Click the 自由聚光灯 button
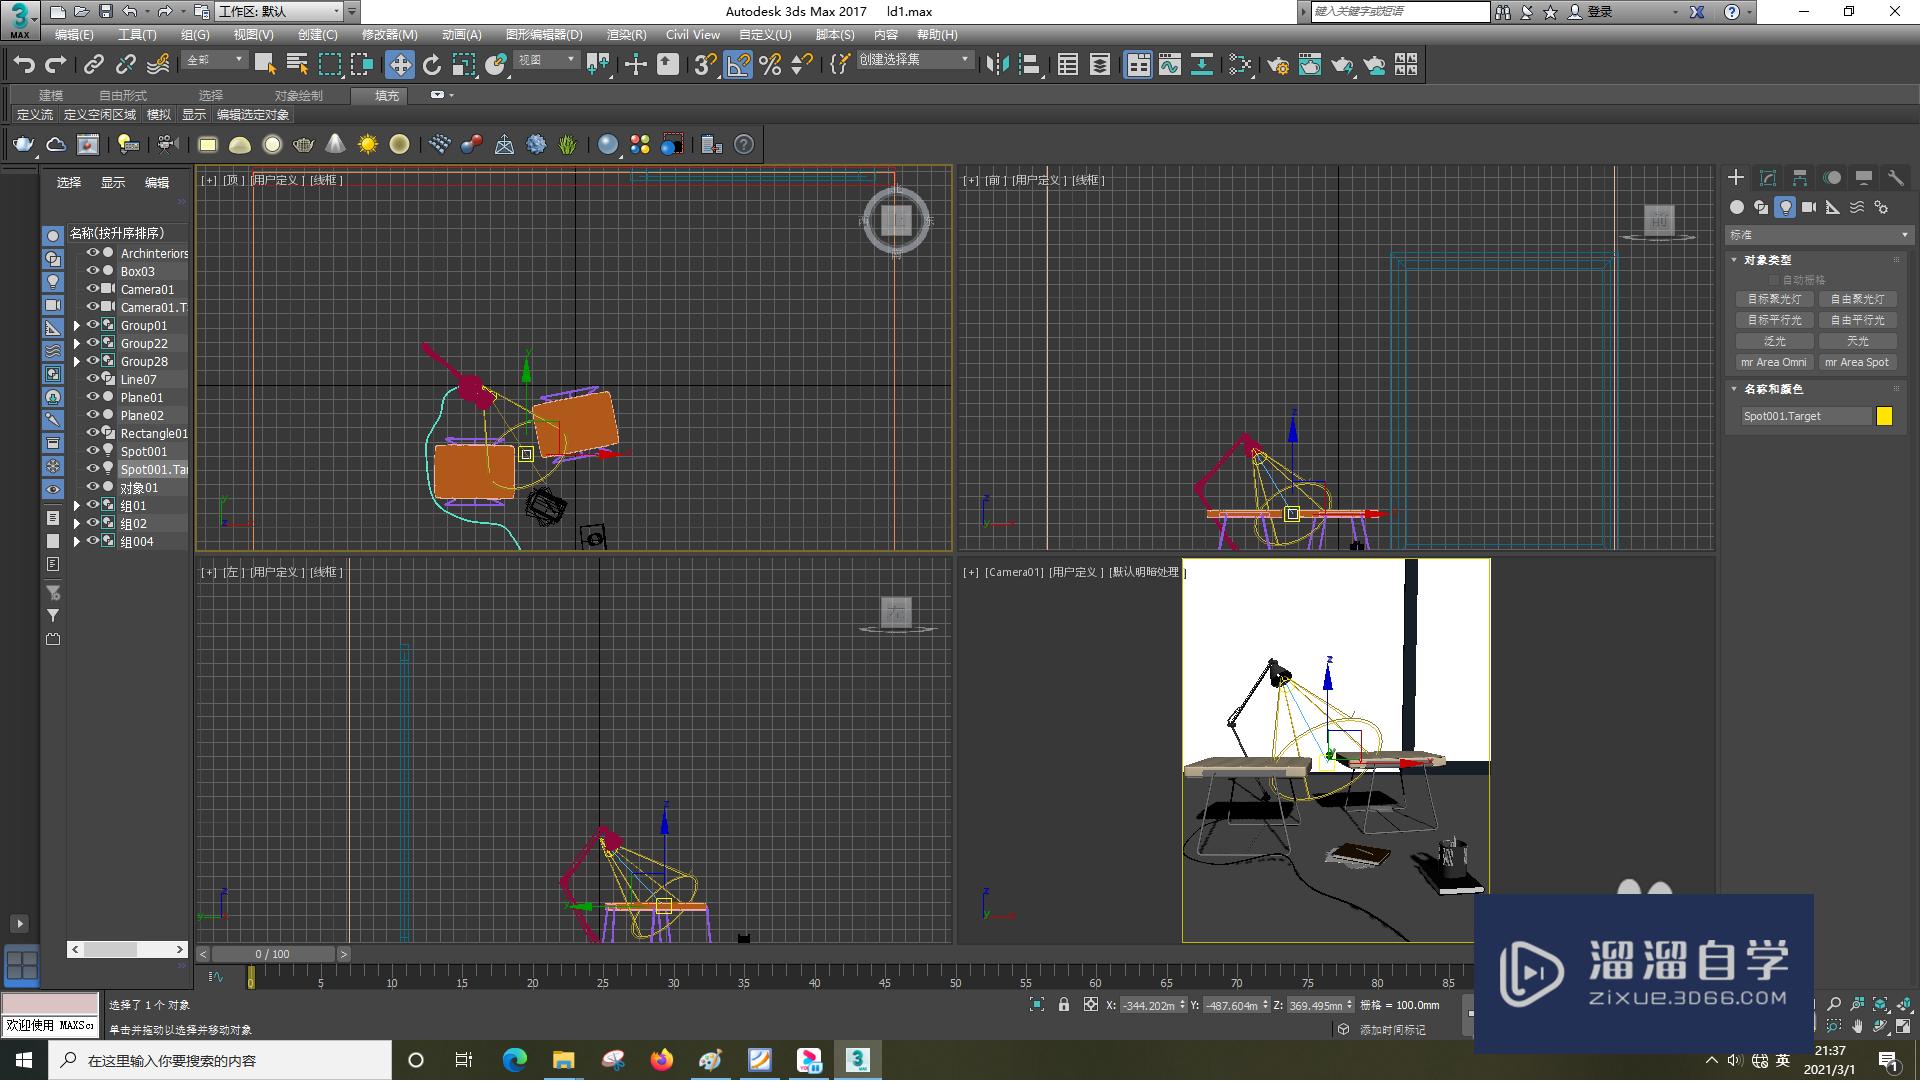This screenshot has width=1920, height=1082. click(x=1858, y=299)
